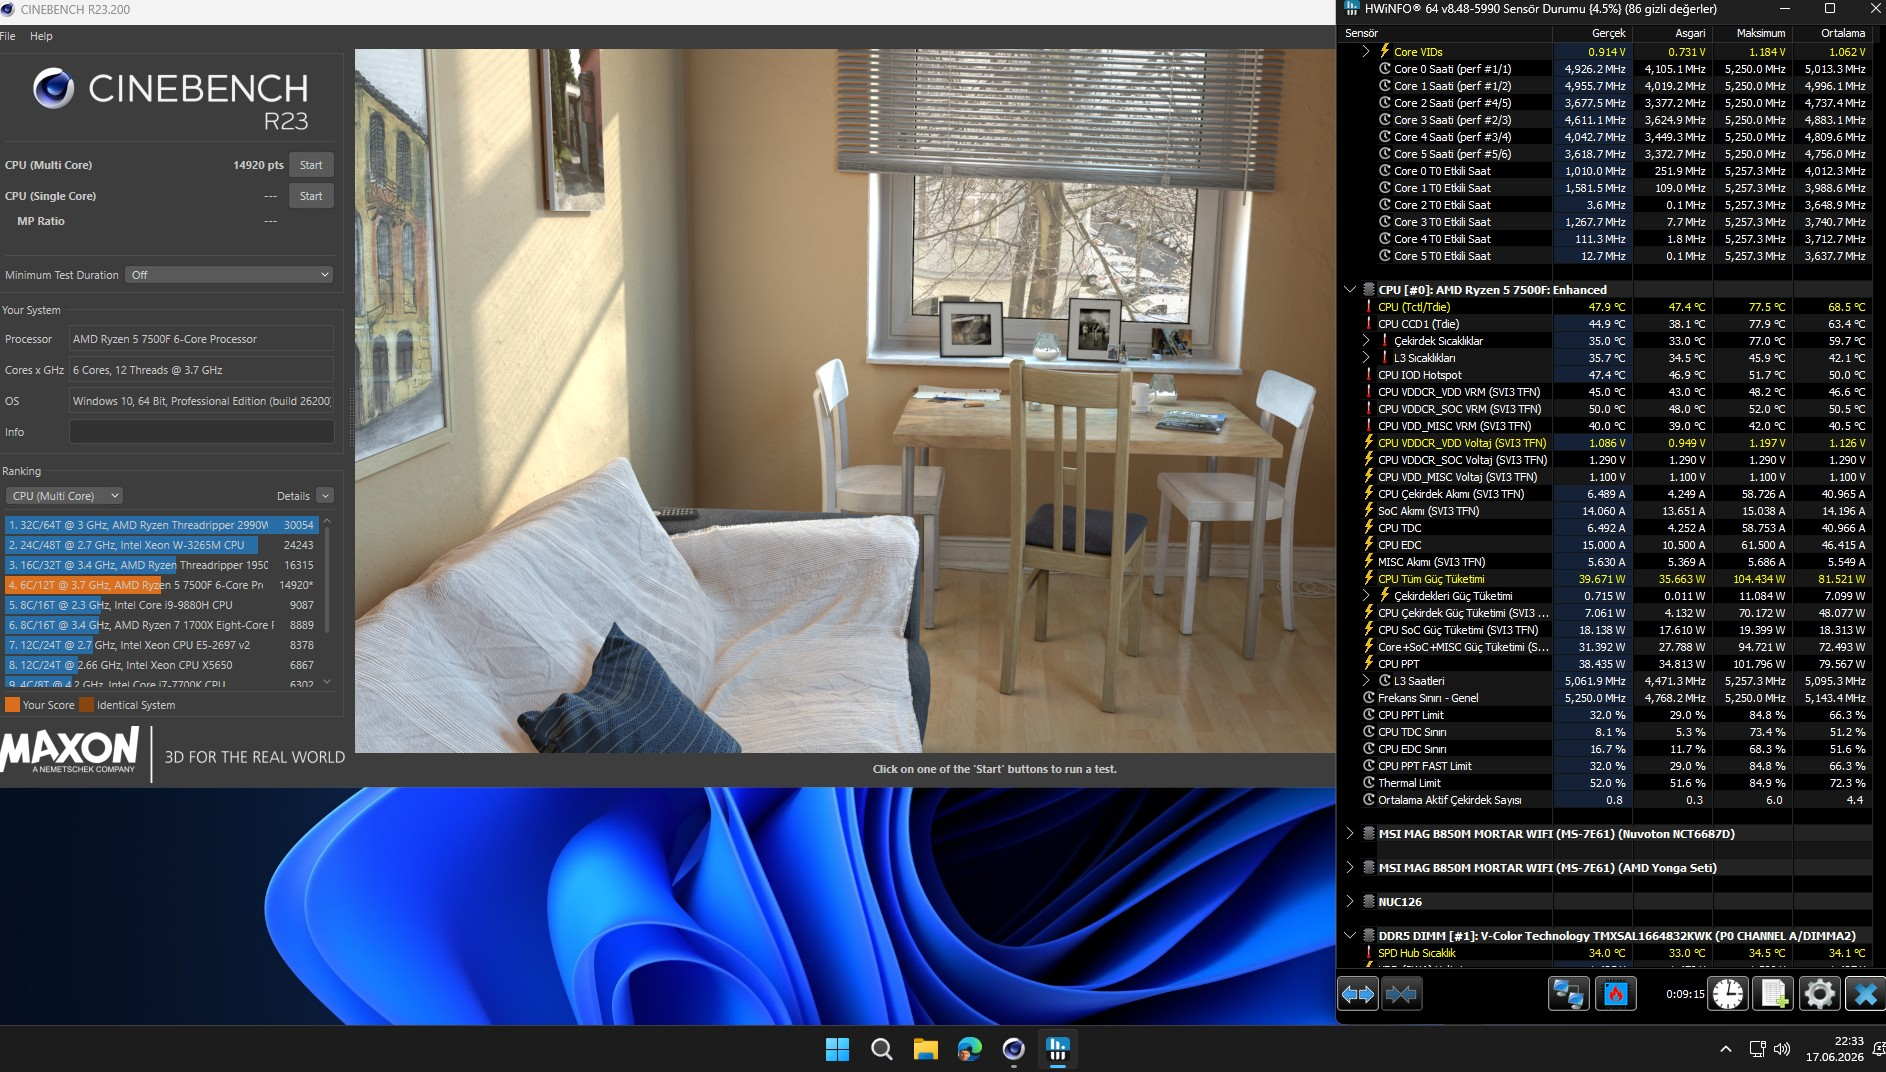
Task: Click HWiNFO expand-columns double arrow icon
Action: [1358, 994]
